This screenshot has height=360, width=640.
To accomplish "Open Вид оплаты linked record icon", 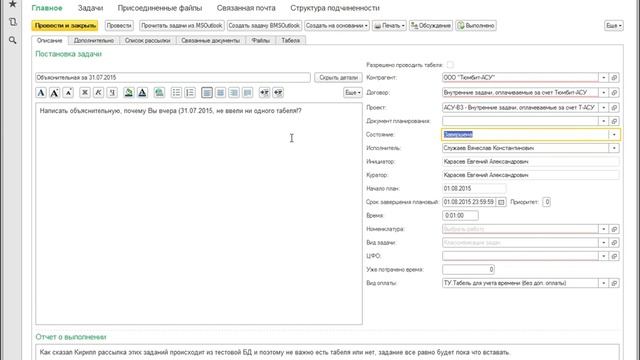I will [x=614, y=283].
